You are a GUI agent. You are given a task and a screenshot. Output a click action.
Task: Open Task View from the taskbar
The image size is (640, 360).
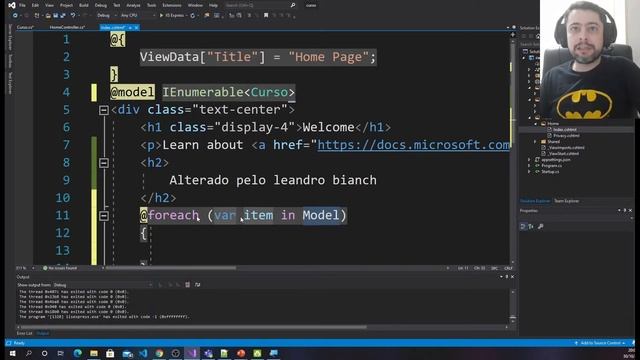[61, 353]
